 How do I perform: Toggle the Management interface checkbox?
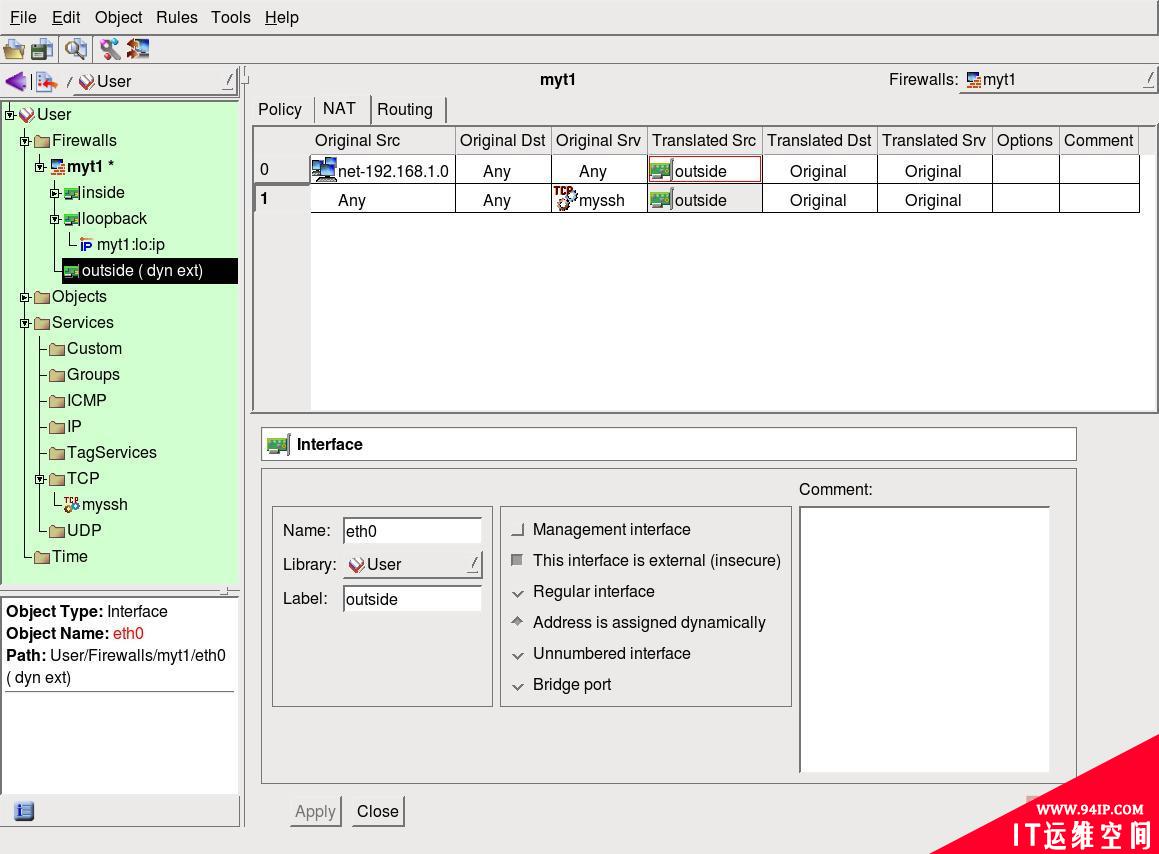tap(517, 529)
